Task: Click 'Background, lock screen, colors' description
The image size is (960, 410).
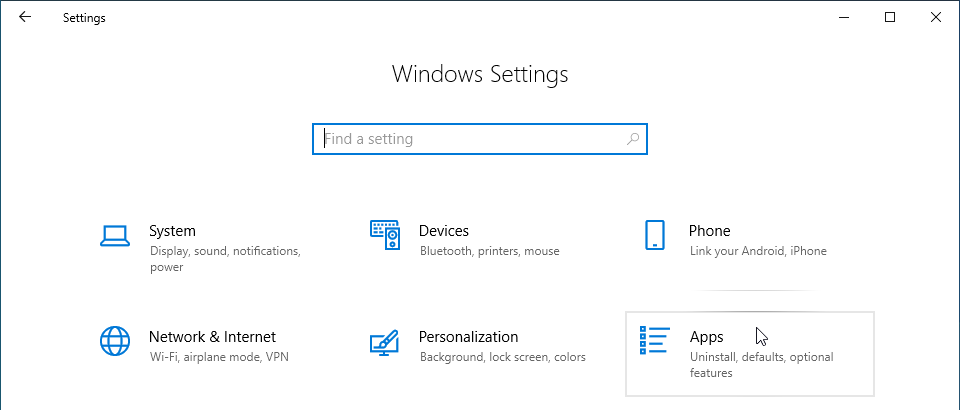Action: click(503, 357)
